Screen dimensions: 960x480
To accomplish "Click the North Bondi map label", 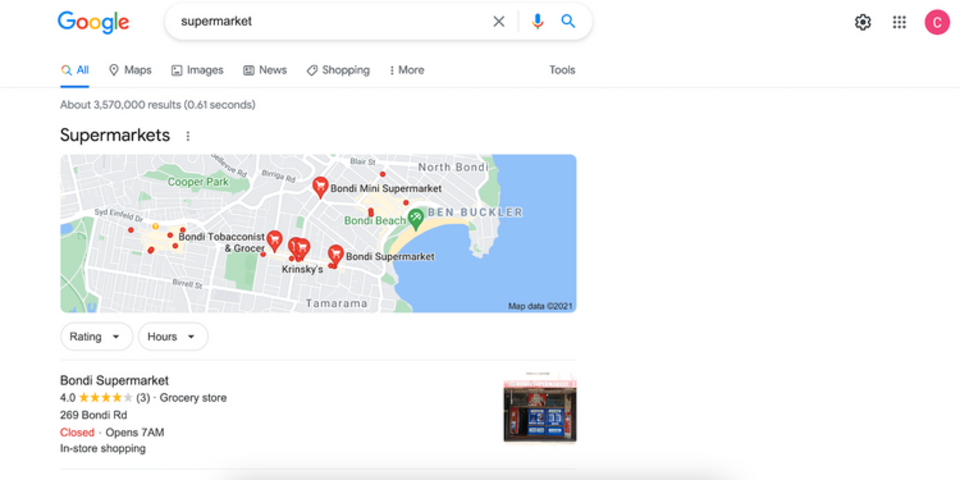I will tap(453, 168).
